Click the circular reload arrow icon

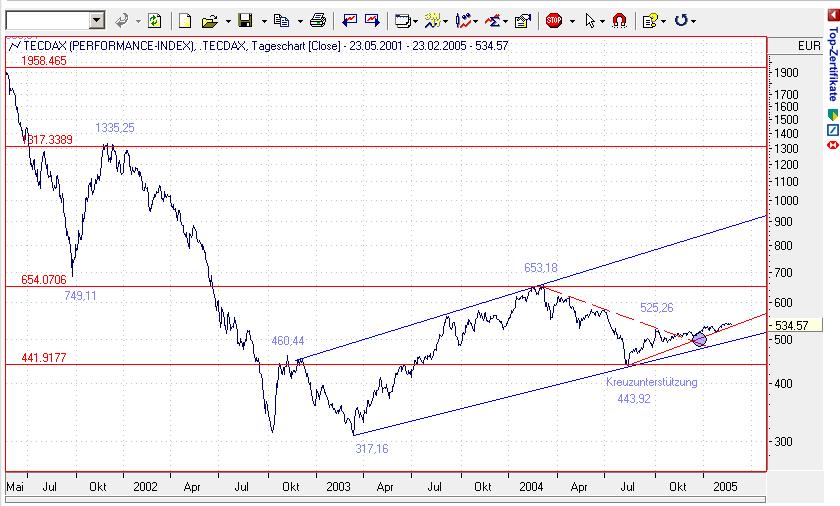click(680, 21)
